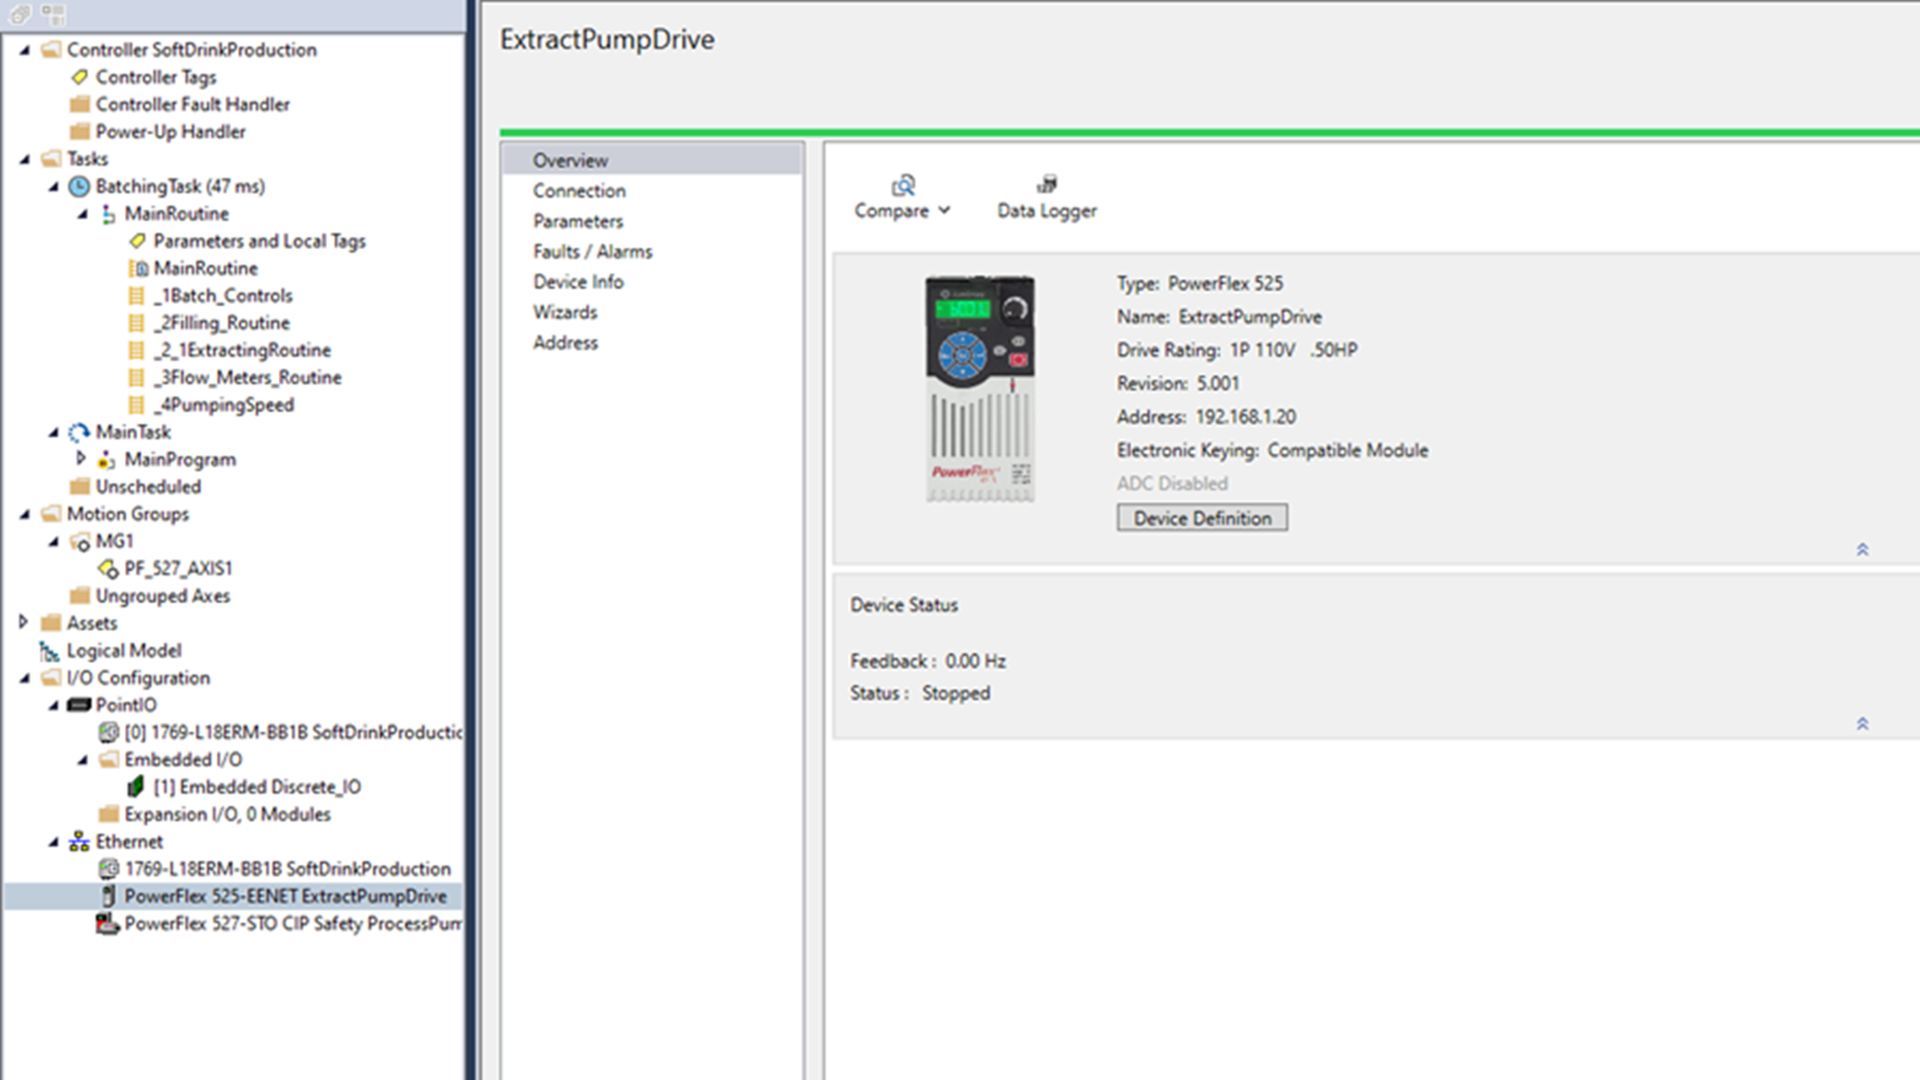Image resolution: width=1920 pixels, height=1080 pixels.
Task: Click the Address 192.168.1.20 value
Action: coord(1246,417)
